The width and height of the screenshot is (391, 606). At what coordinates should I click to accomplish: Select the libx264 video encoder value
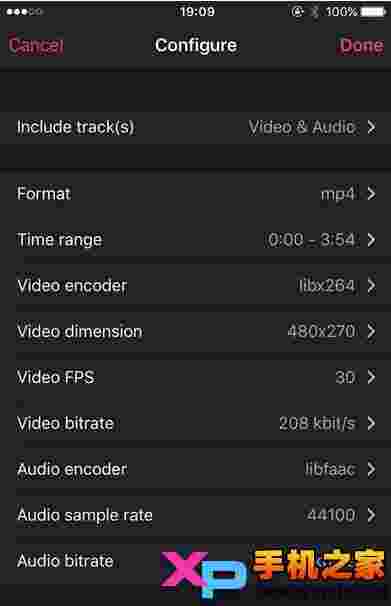pyautogui.click(x=327, y=286)
